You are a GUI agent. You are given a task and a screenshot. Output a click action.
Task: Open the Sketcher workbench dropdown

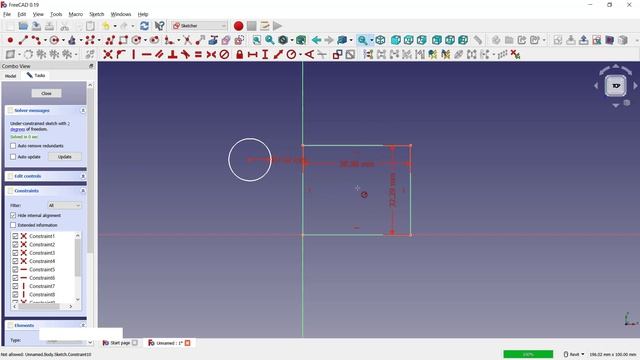tap(199, 26)
